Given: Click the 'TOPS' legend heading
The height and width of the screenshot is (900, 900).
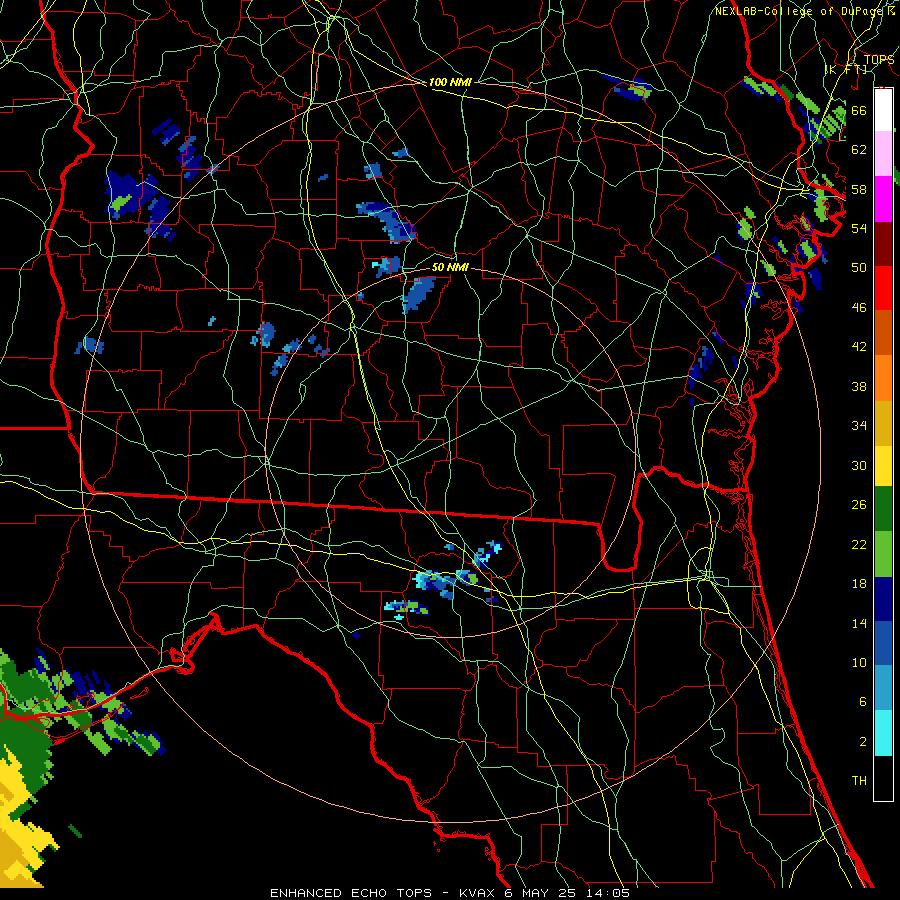Looking at the screenshot, I should 879,60.
